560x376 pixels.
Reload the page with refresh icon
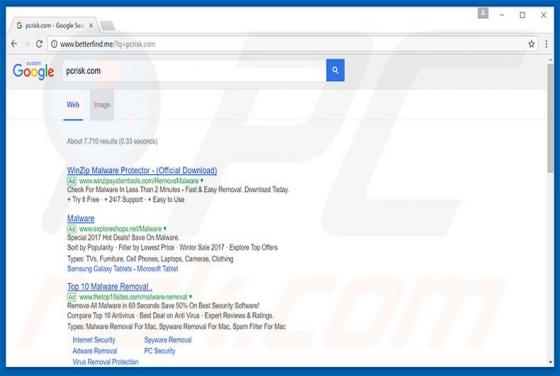point(39,44)
